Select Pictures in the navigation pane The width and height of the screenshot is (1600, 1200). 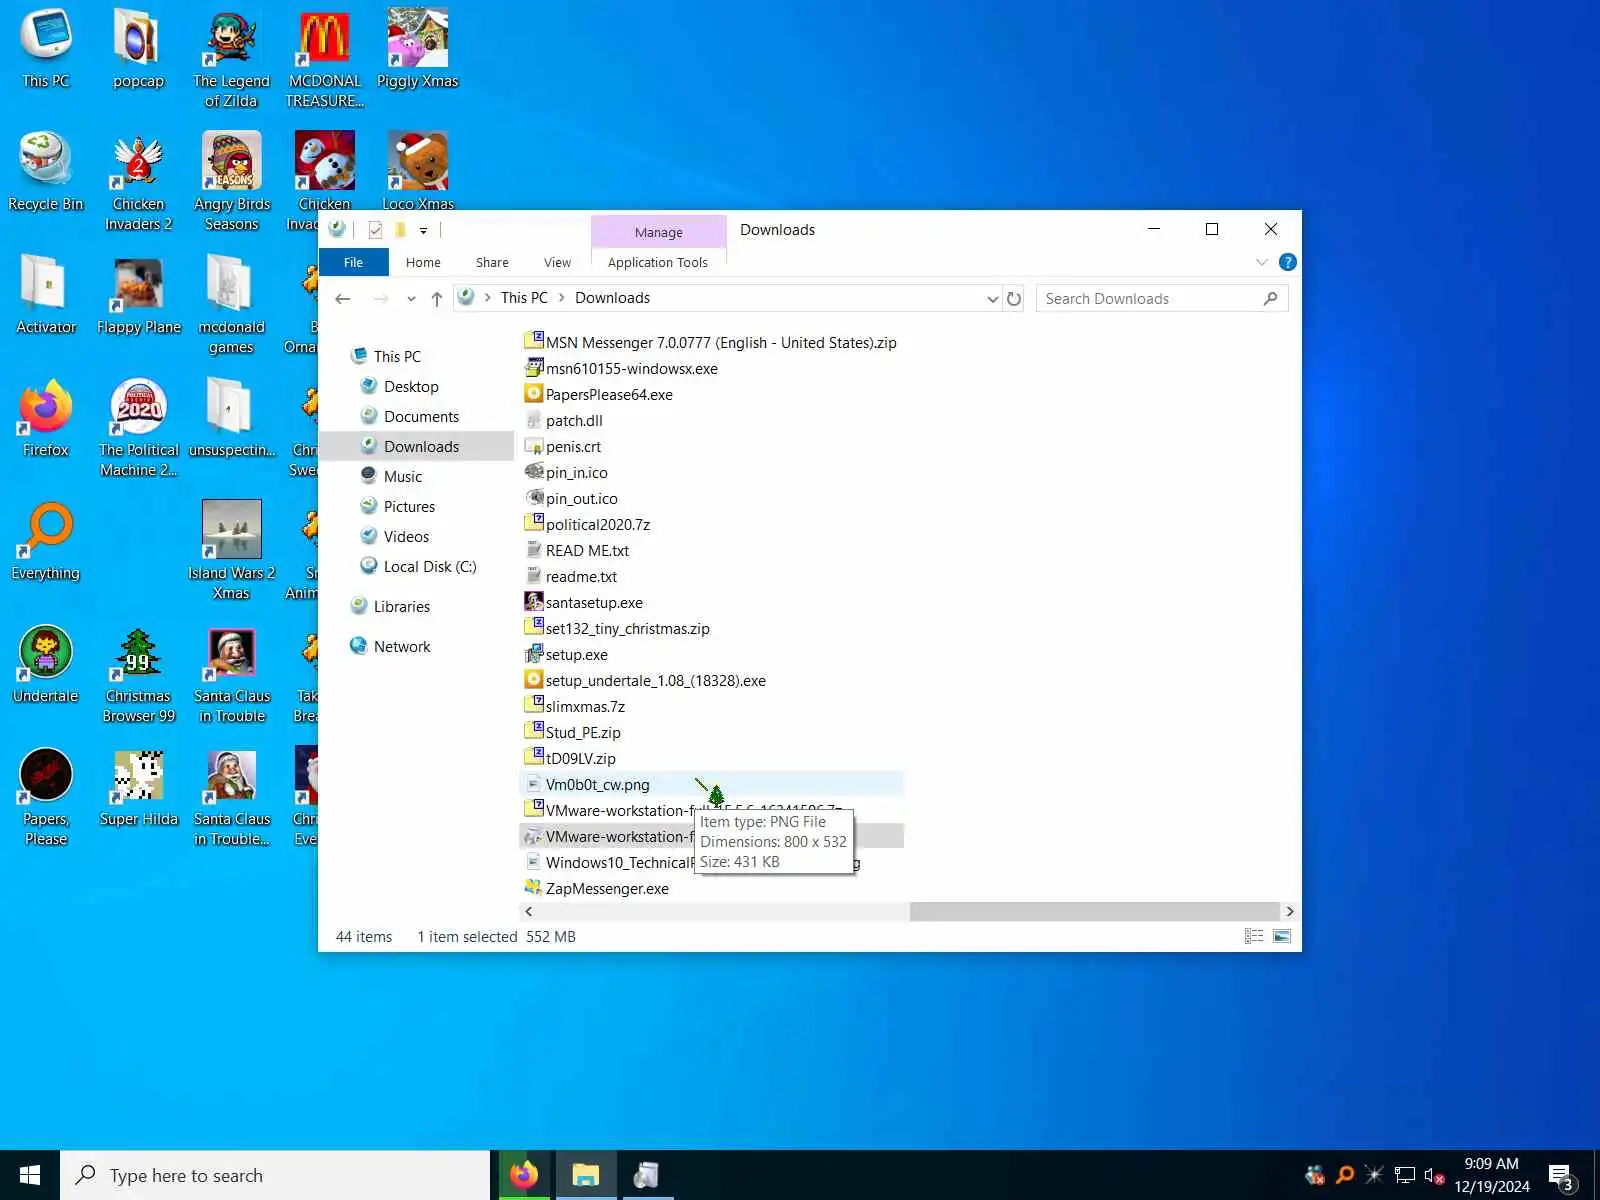click(409, 506)
